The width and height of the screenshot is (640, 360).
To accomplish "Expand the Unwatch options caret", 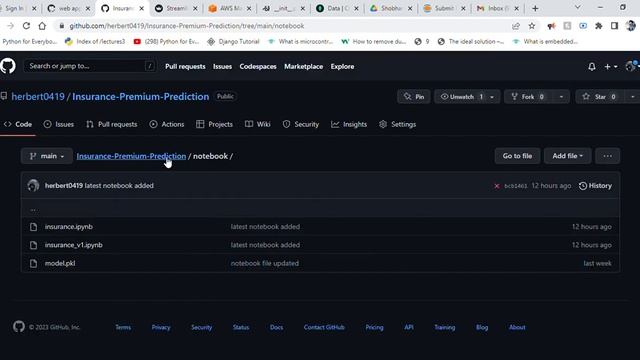I will click(x=492, y=97).
